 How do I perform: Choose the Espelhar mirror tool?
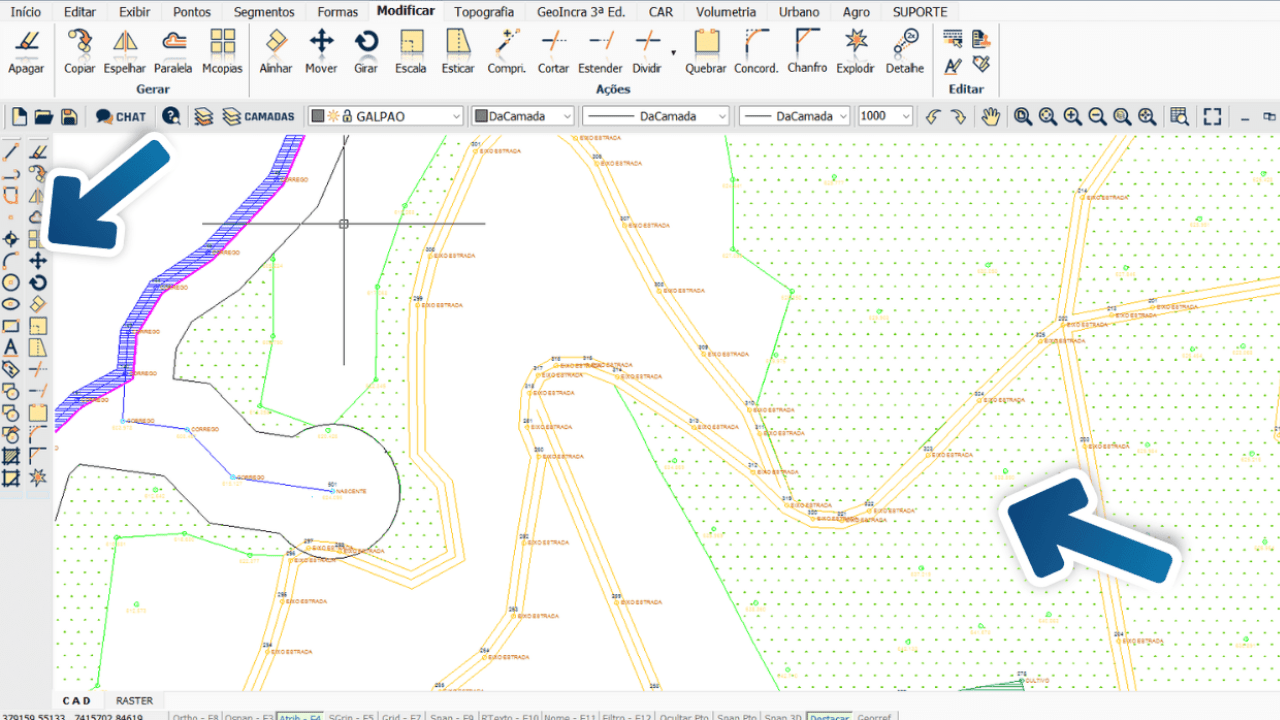tap(125, 51)
